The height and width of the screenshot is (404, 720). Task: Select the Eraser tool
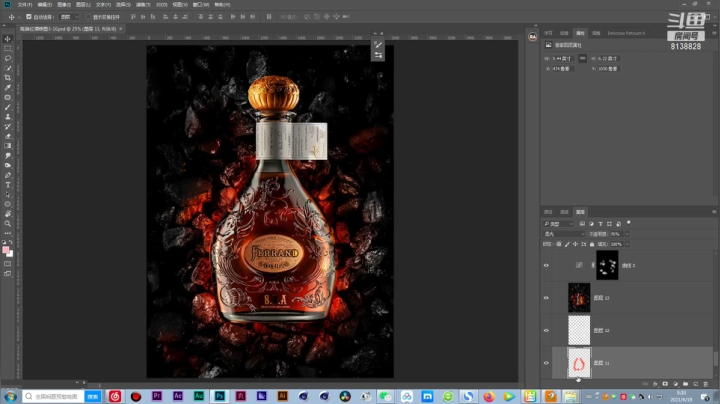tap(8, 136)
